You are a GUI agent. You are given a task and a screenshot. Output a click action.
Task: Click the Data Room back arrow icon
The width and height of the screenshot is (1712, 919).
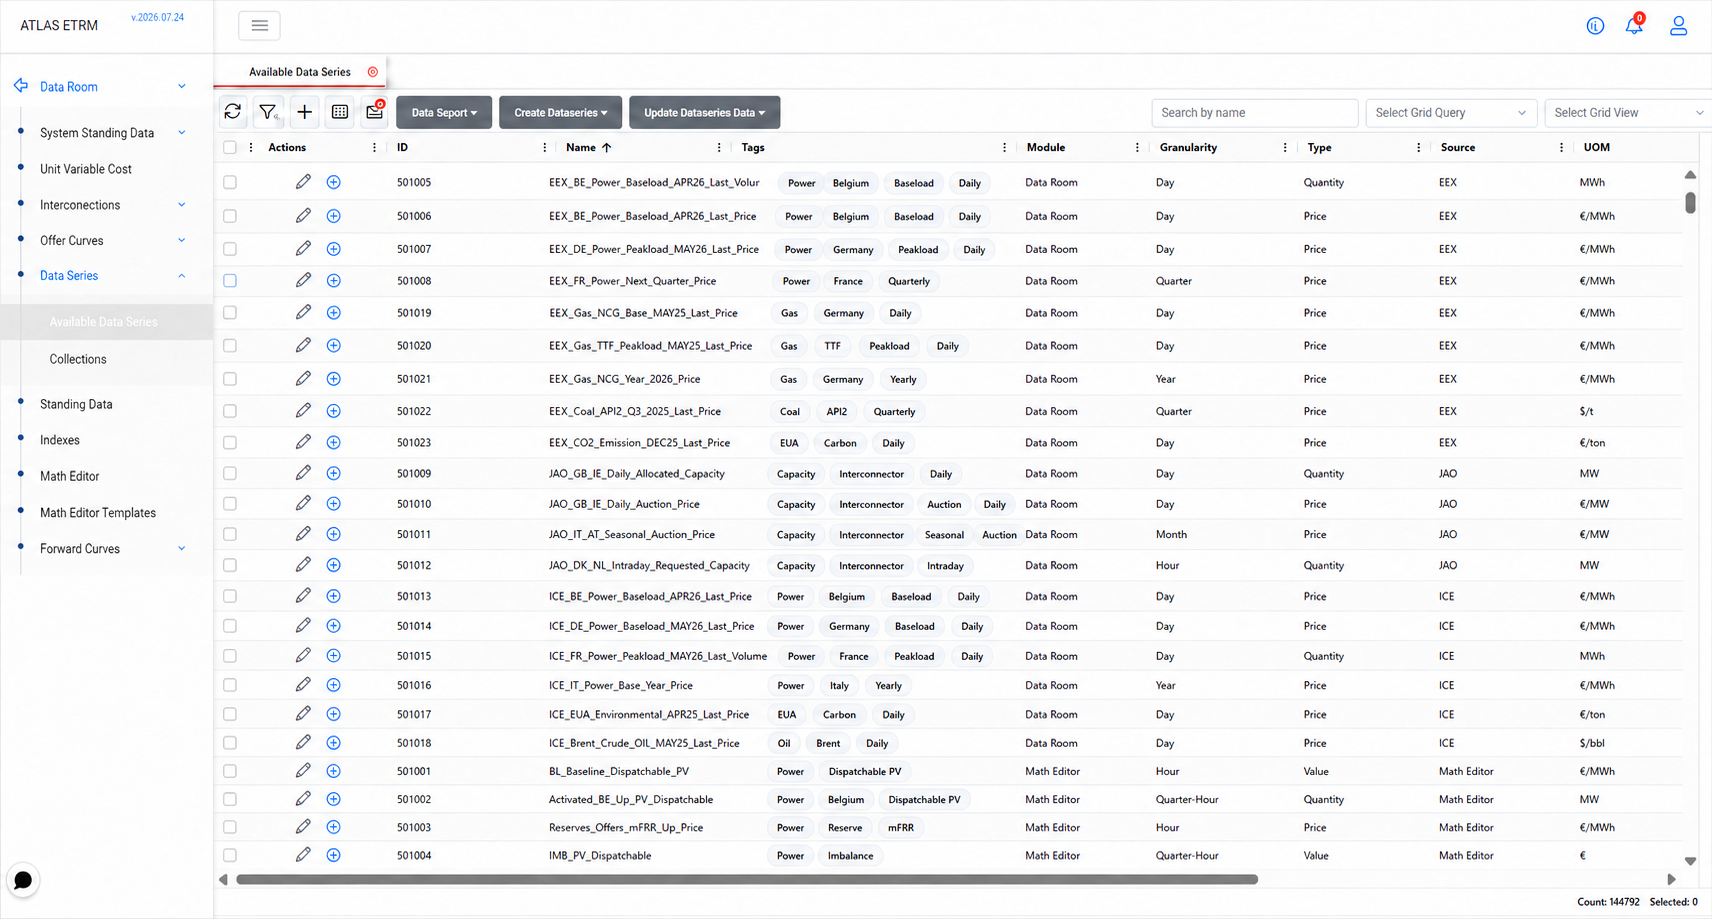coord(21,86)
